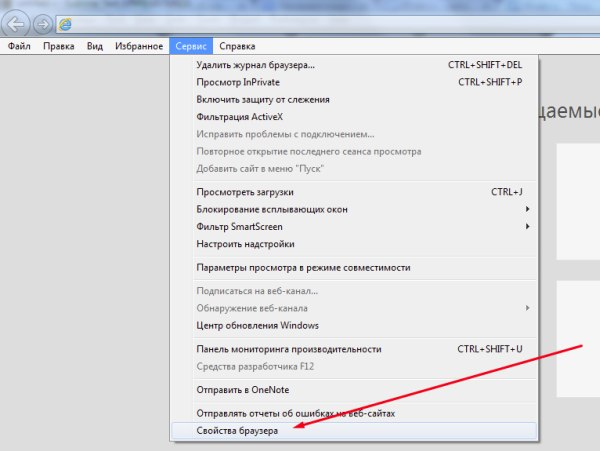Click the browser Forward arrow button
This screenshot has height=451, width=600.
coord(42,24)
